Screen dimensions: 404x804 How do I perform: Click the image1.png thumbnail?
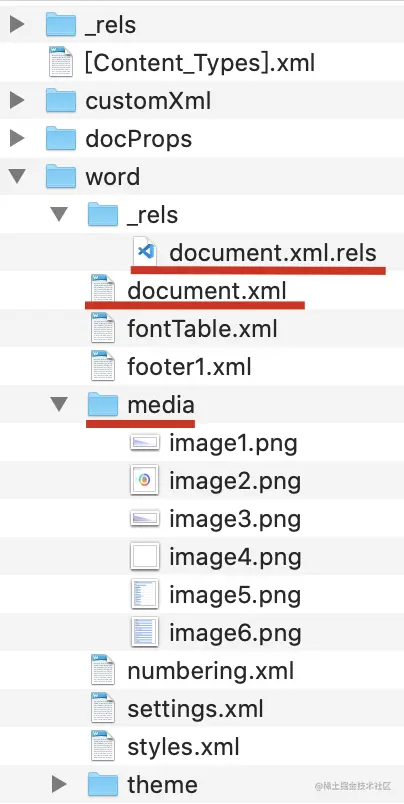coord(145,442)
